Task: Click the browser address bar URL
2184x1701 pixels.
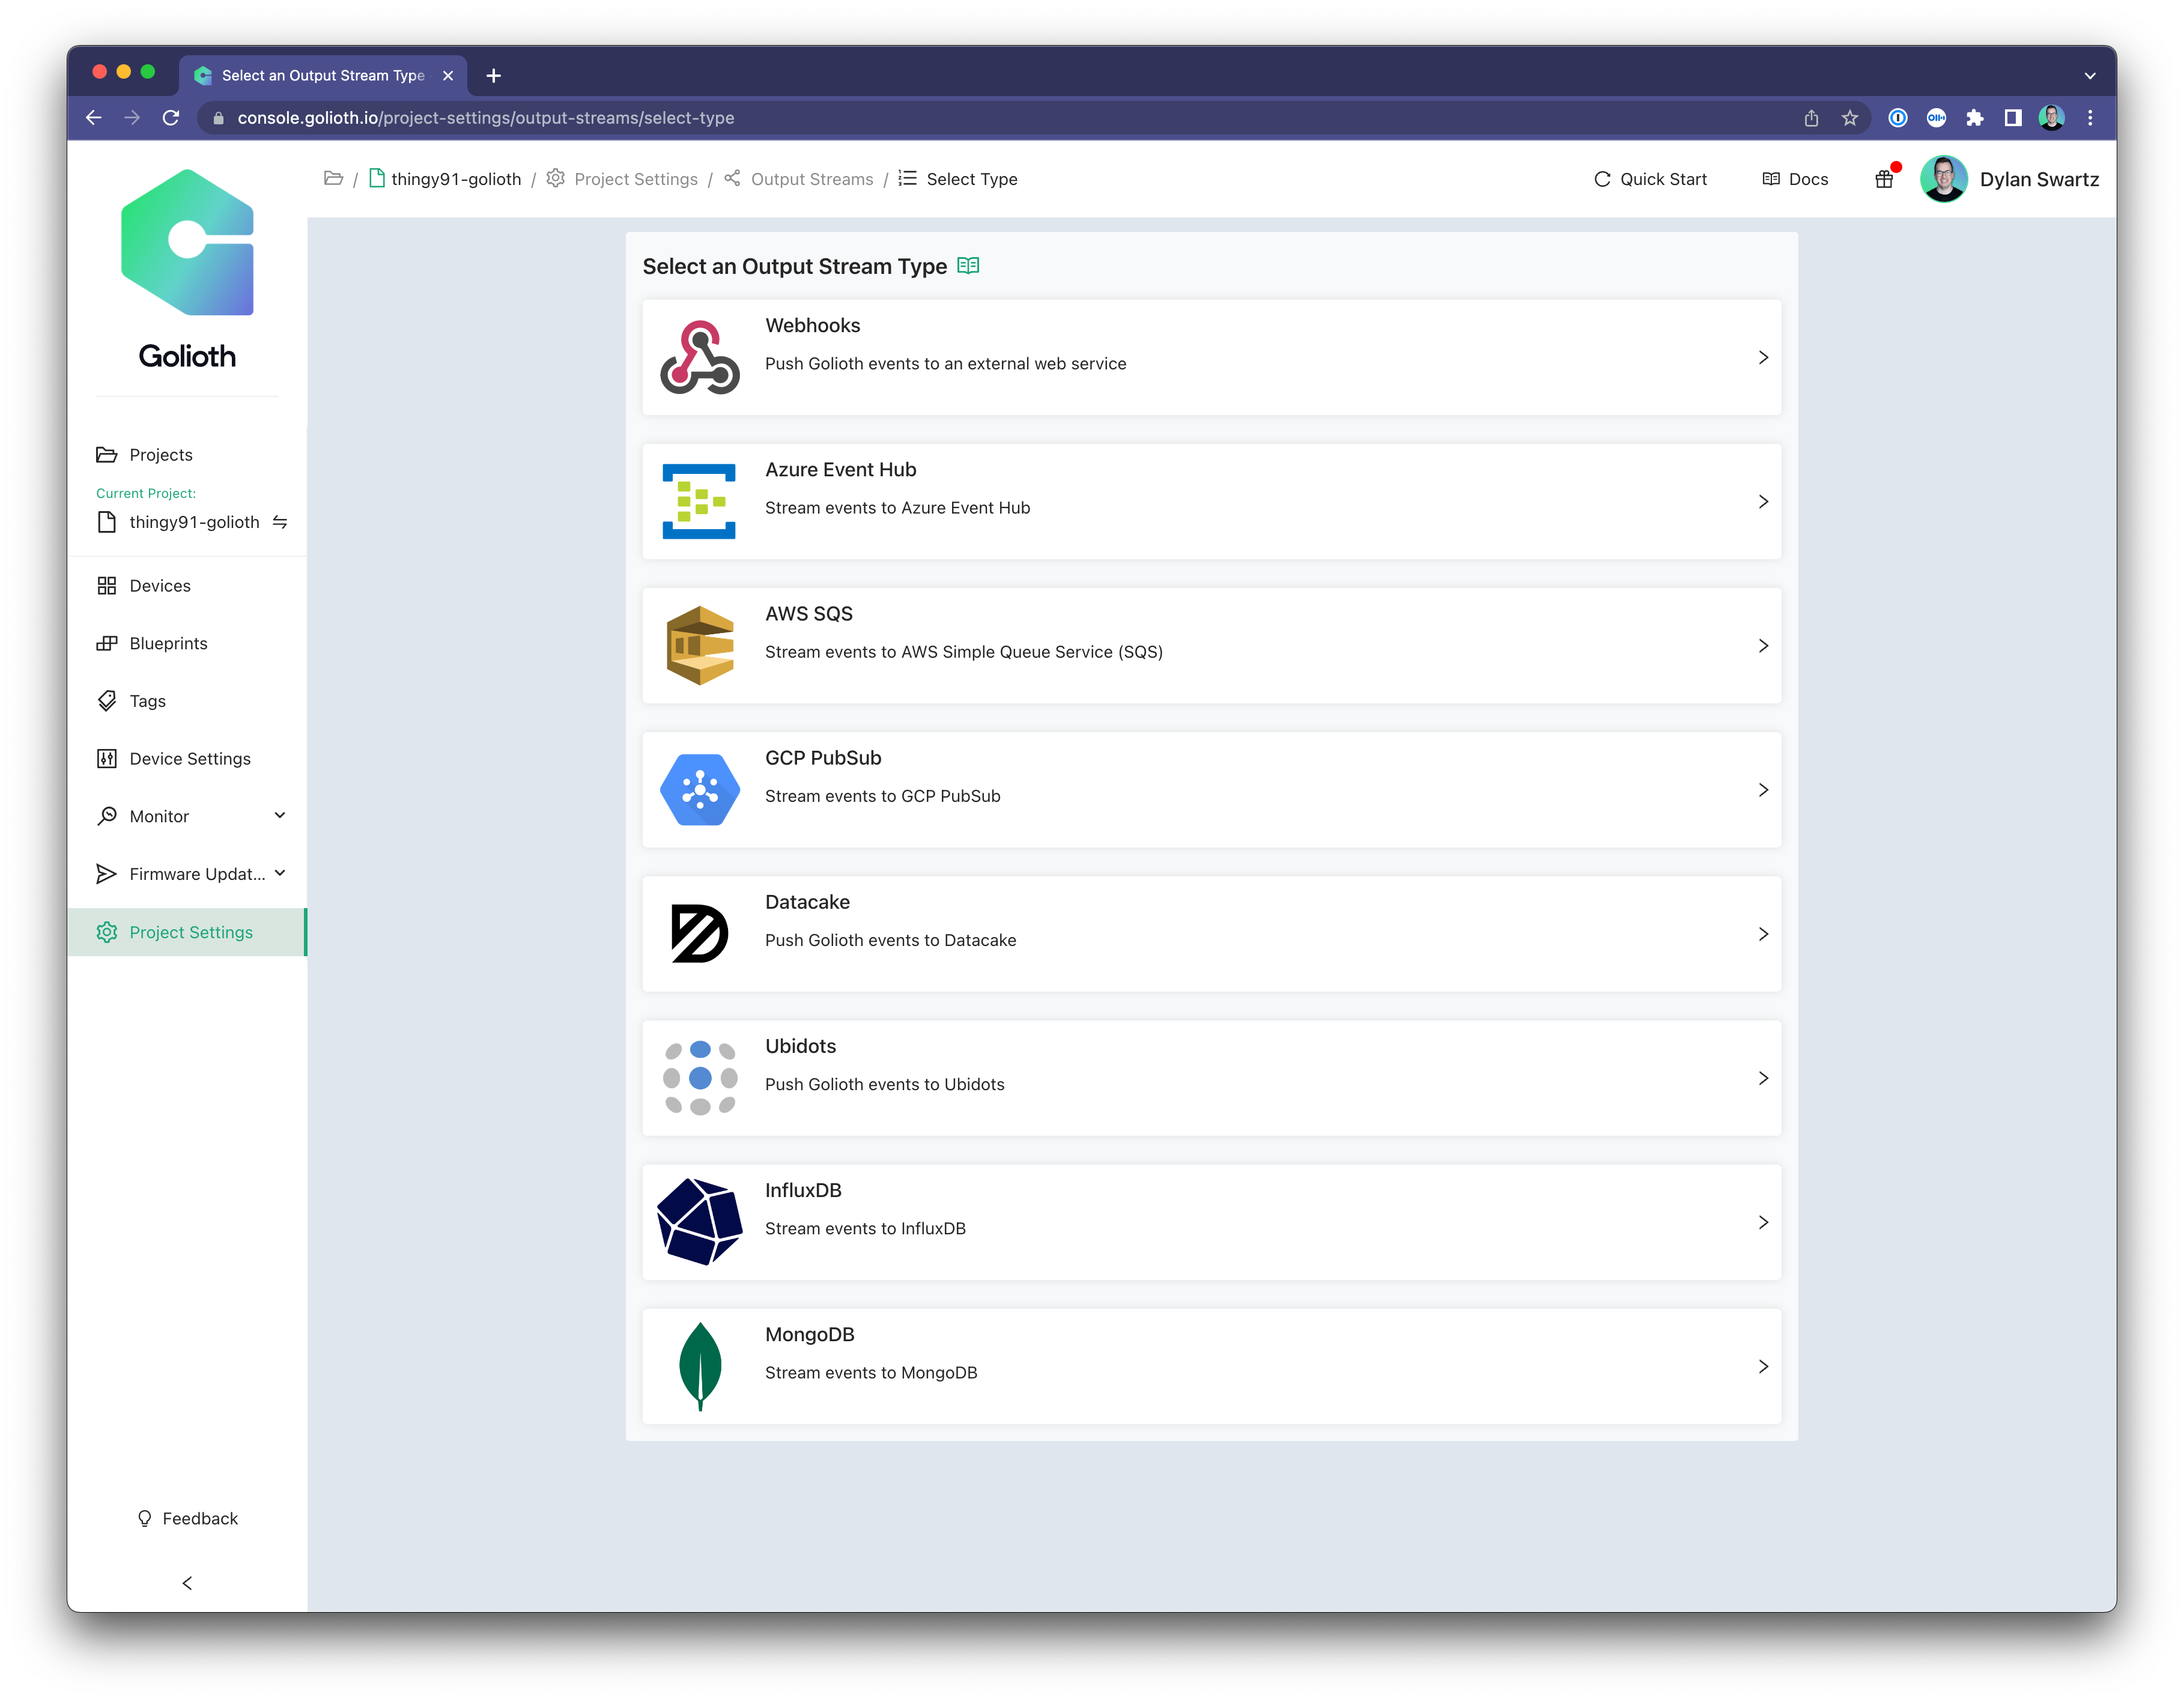Action: [x=485, y=118]
